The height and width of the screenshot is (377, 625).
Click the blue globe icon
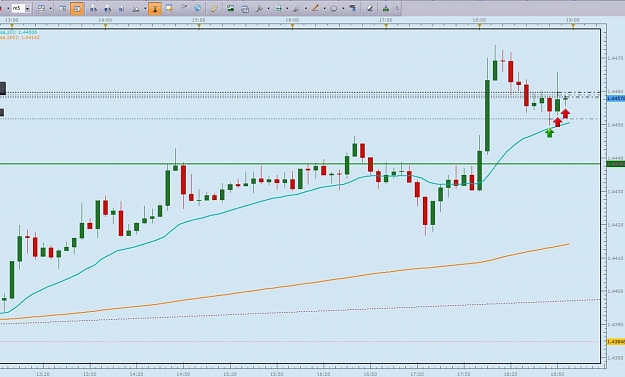point(197,8)
